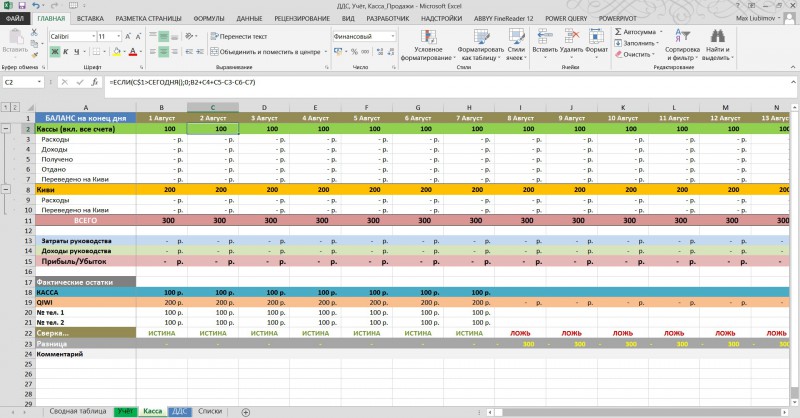Open the borders dropdown arrow
Image resolution: width=800 pixels, height=418 pixels.
105,52
